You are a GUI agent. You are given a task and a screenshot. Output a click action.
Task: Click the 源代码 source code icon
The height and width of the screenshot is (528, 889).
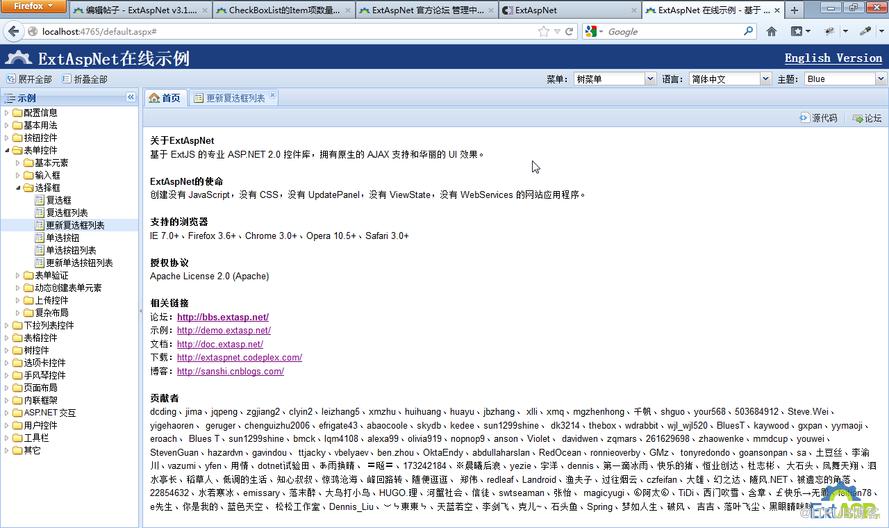point(805,118)
